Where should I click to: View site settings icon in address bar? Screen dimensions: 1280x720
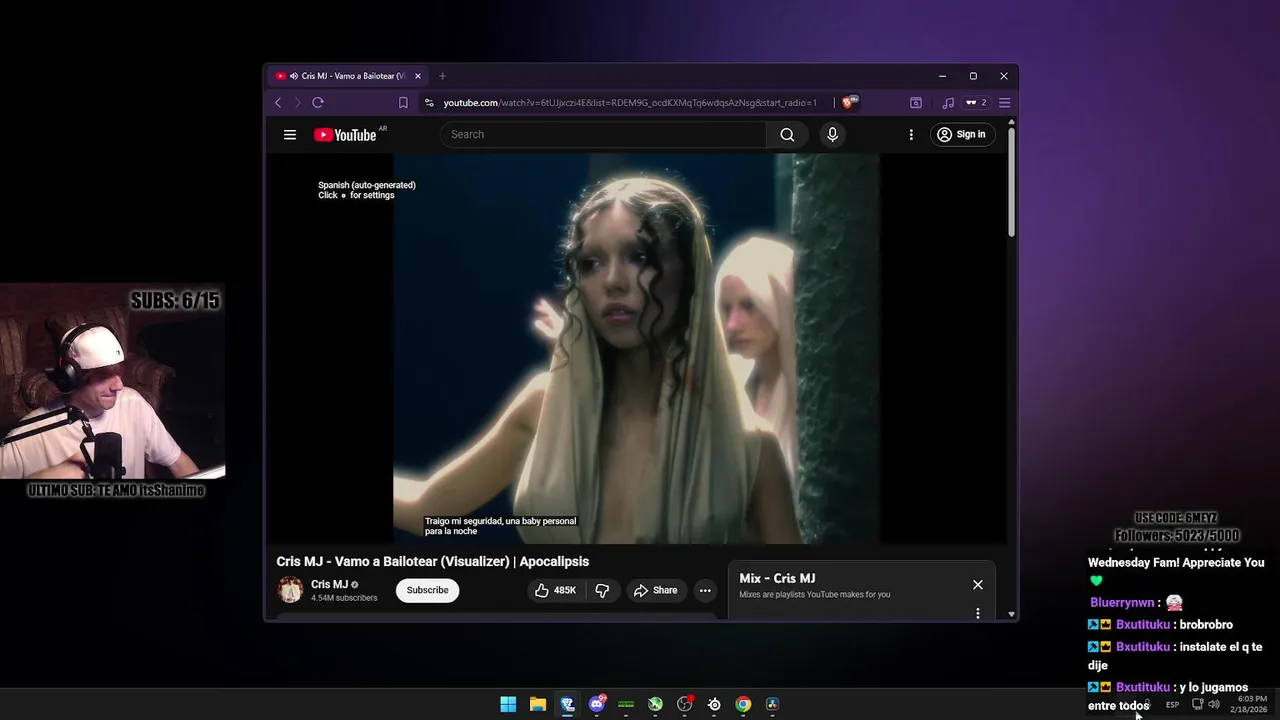[429, 102]
